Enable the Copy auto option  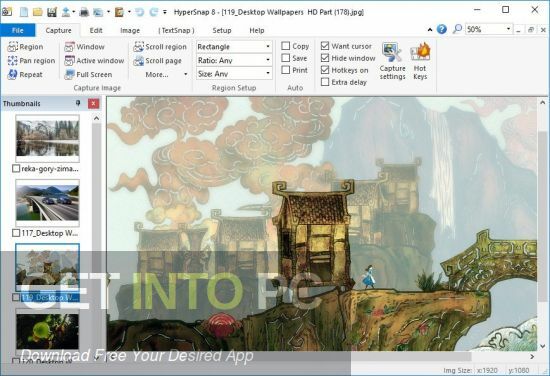pyautogui.click(x=286, y=46)
